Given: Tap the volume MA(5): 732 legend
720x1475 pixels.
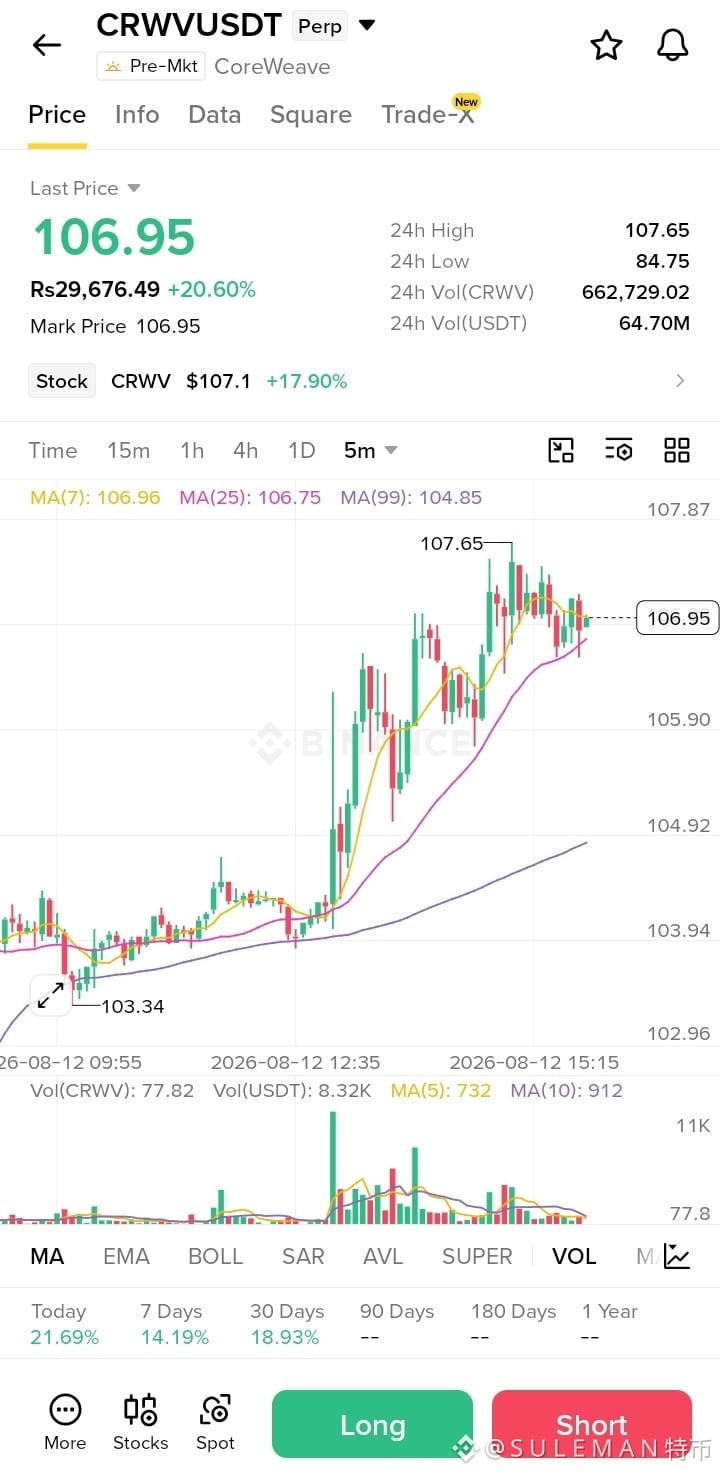Looking at the screenshot, I should [441, 1090].
